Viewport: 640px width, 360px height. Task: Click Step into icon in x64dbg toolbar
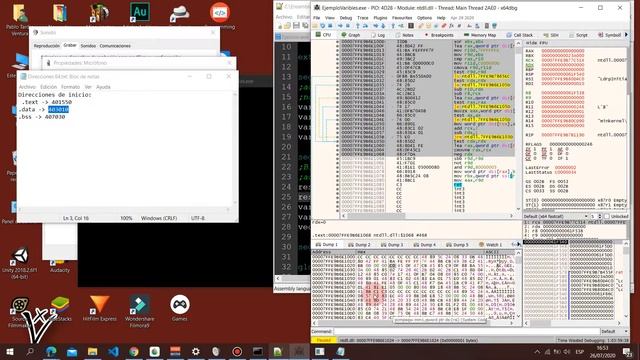click(x=358, y=26)
